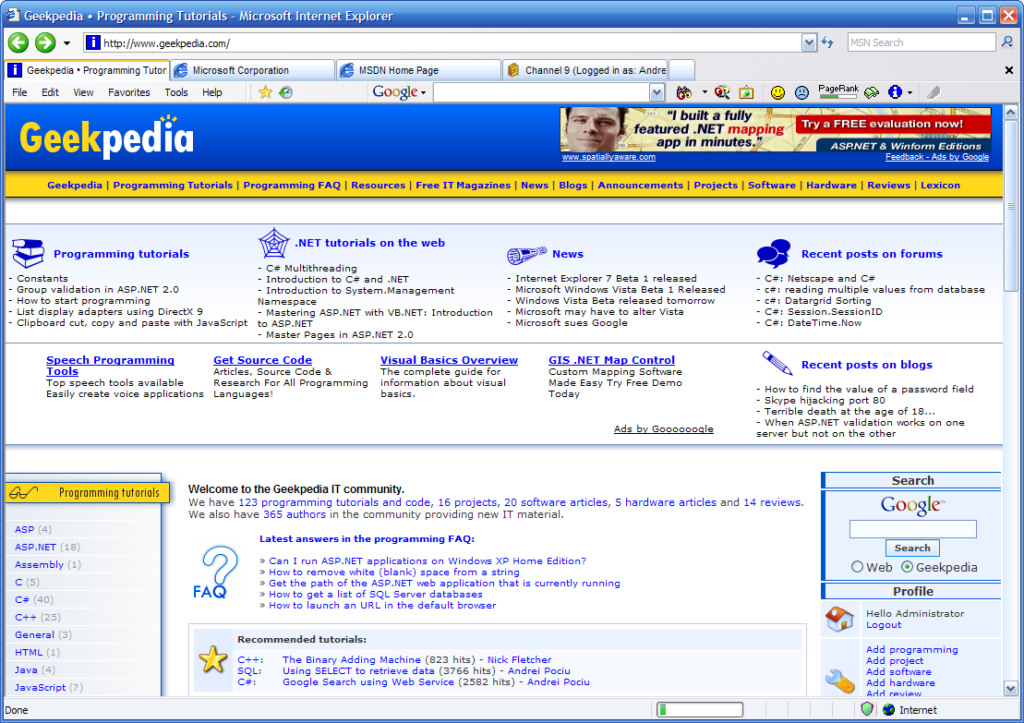Click the yellow happy face vote icon

[778, 93]
